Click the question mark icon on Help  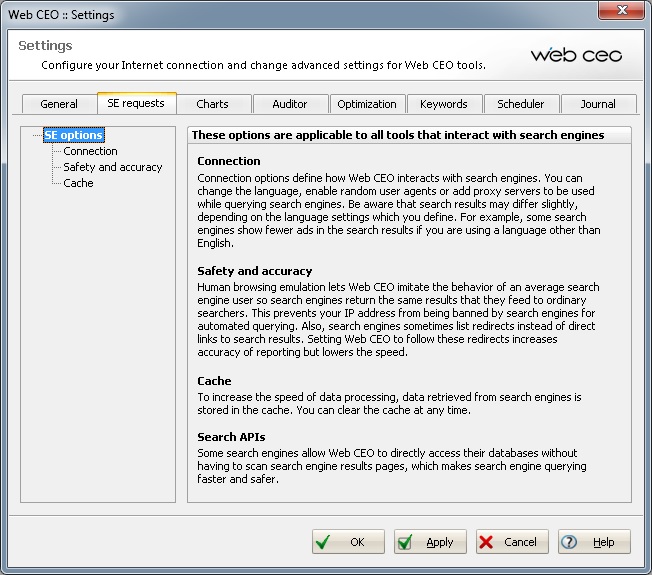569,542
